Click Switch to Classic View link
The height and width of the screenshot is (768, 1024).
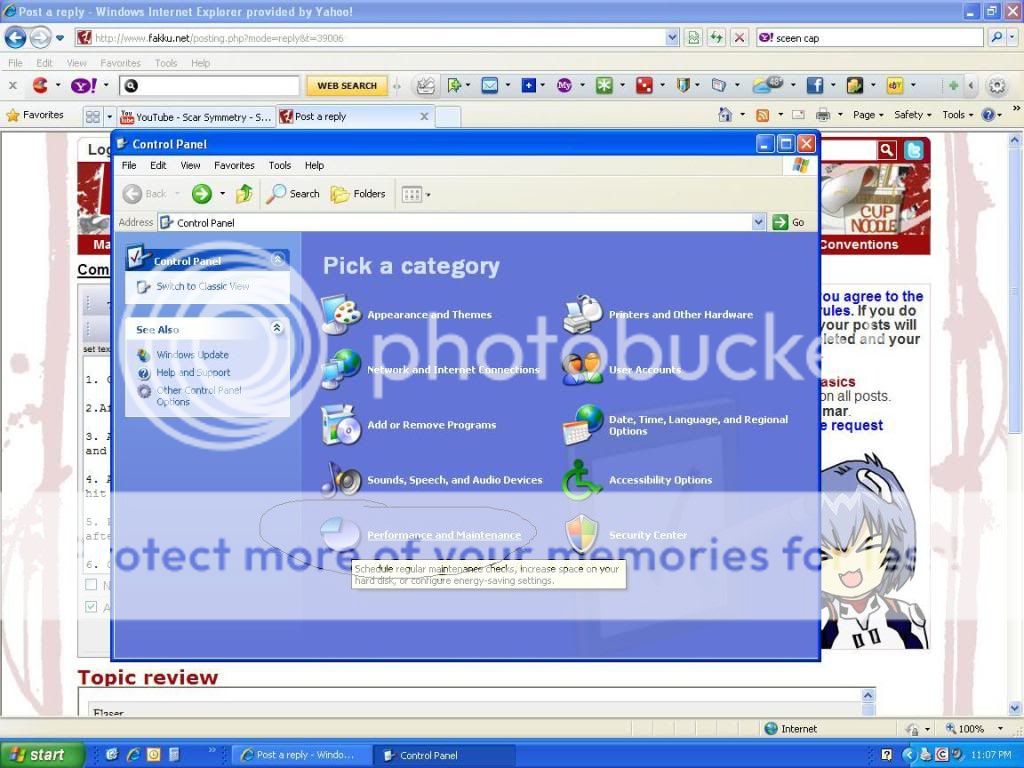(202, 287)
